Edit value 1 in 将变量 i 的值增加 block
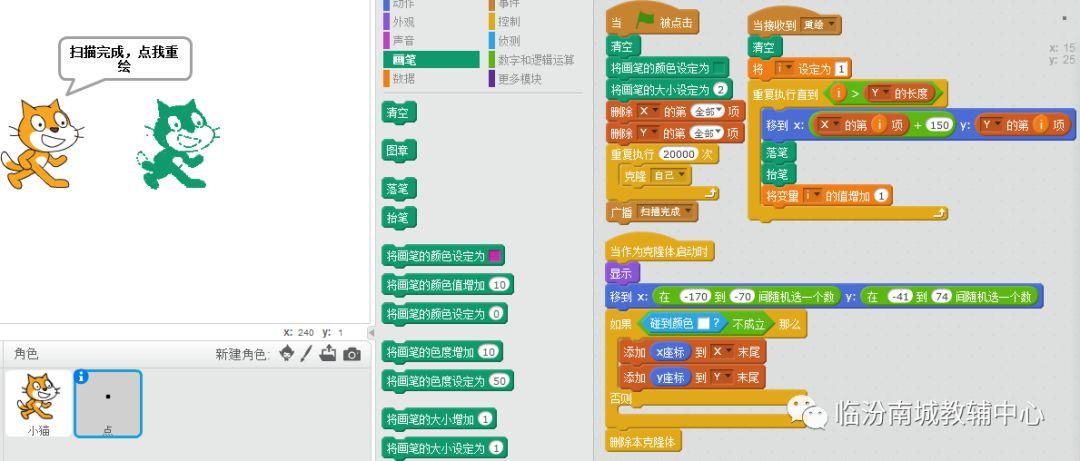 [x=882, y=196]
